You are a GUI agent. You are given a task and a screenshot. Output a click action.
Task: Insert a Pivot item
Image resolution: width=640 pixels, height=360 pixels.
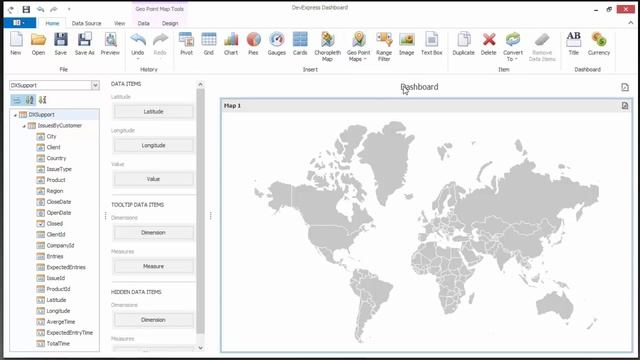click(x=187, y=43)
